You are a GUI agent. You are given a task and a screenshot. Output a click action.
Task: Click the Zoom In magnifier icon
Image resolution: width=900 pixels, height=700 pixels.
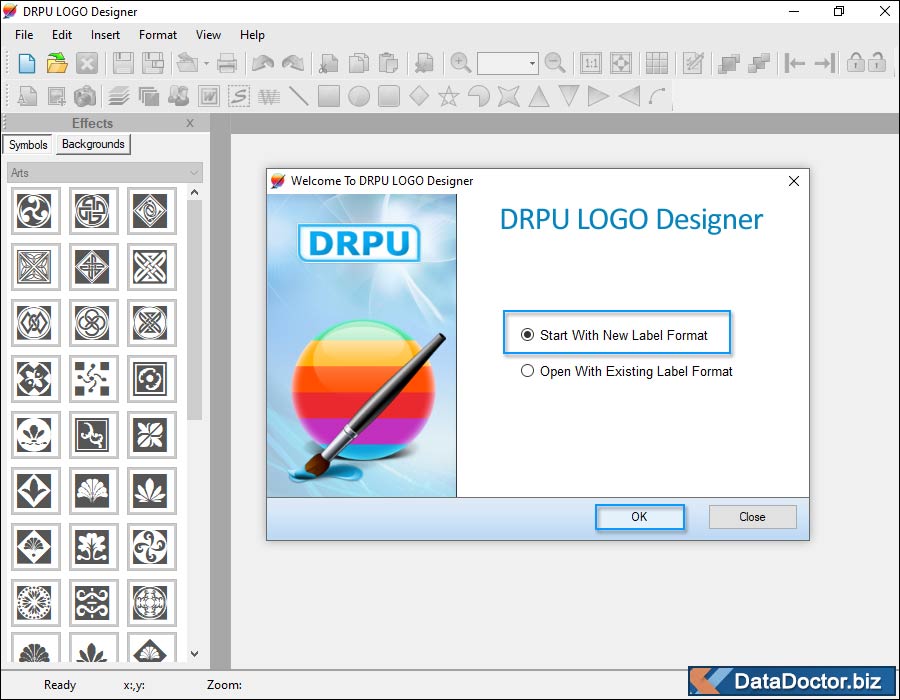tap(460, 63)
